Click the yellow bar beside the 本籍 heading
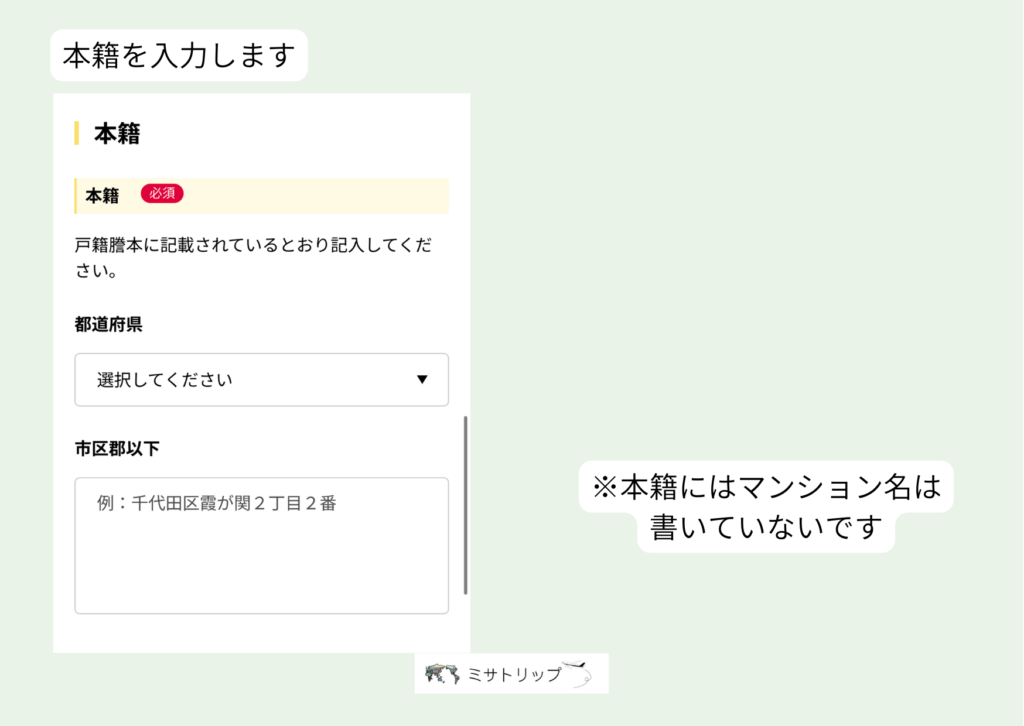 (x=78, y=133)
